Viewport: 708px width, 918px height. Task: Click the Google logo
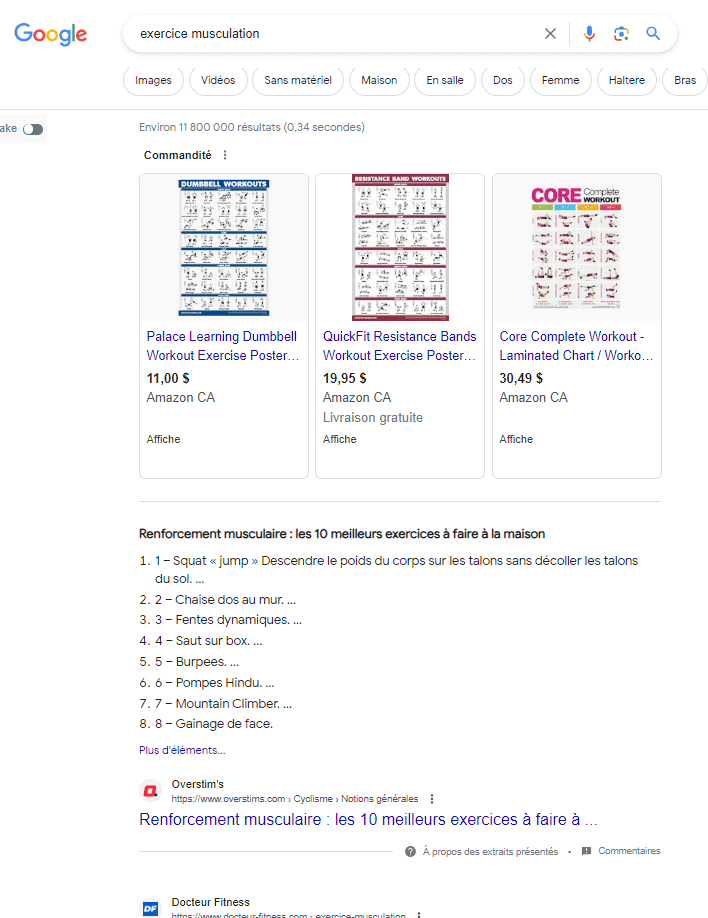pos(50,34)
